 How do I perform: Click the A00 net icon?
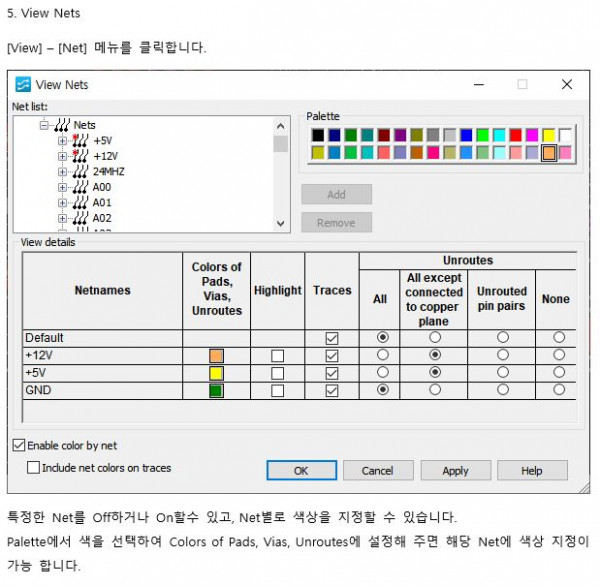pos(79,187)
